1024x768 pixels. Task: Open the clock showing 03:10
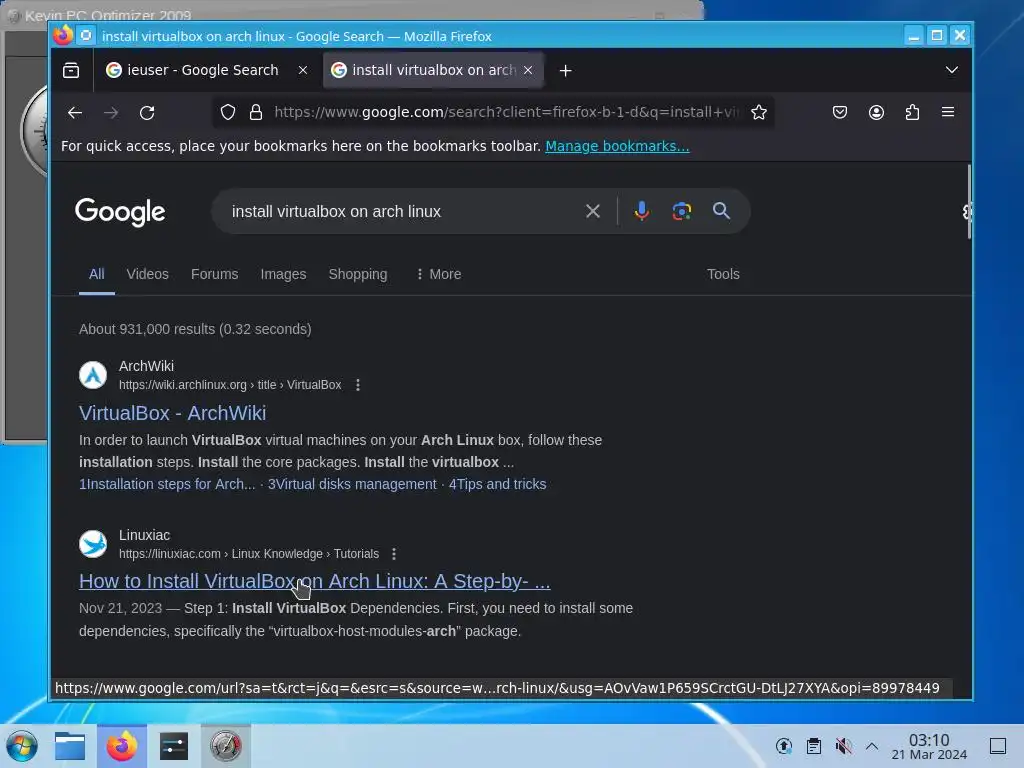pos(929,746)
